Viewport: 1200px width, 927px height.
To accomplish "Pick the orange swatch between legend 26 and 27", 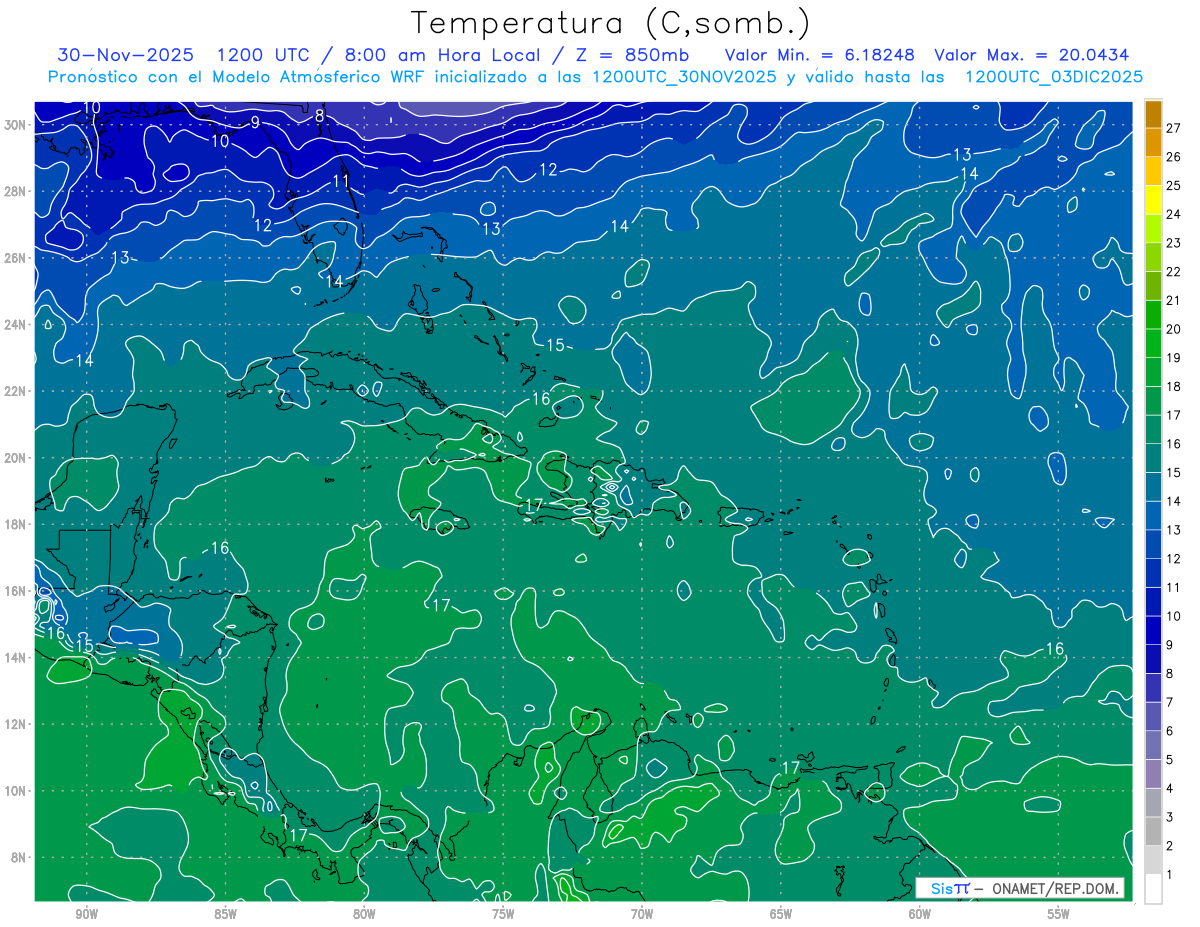I will (x=1153, y=142).
